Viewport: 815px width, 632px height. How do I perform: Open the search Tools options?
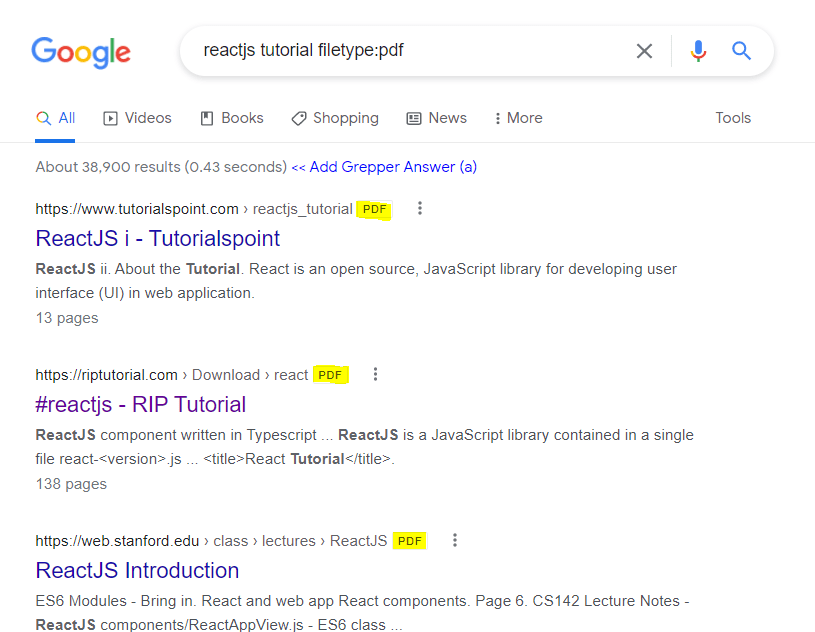(x=733, y=118)
